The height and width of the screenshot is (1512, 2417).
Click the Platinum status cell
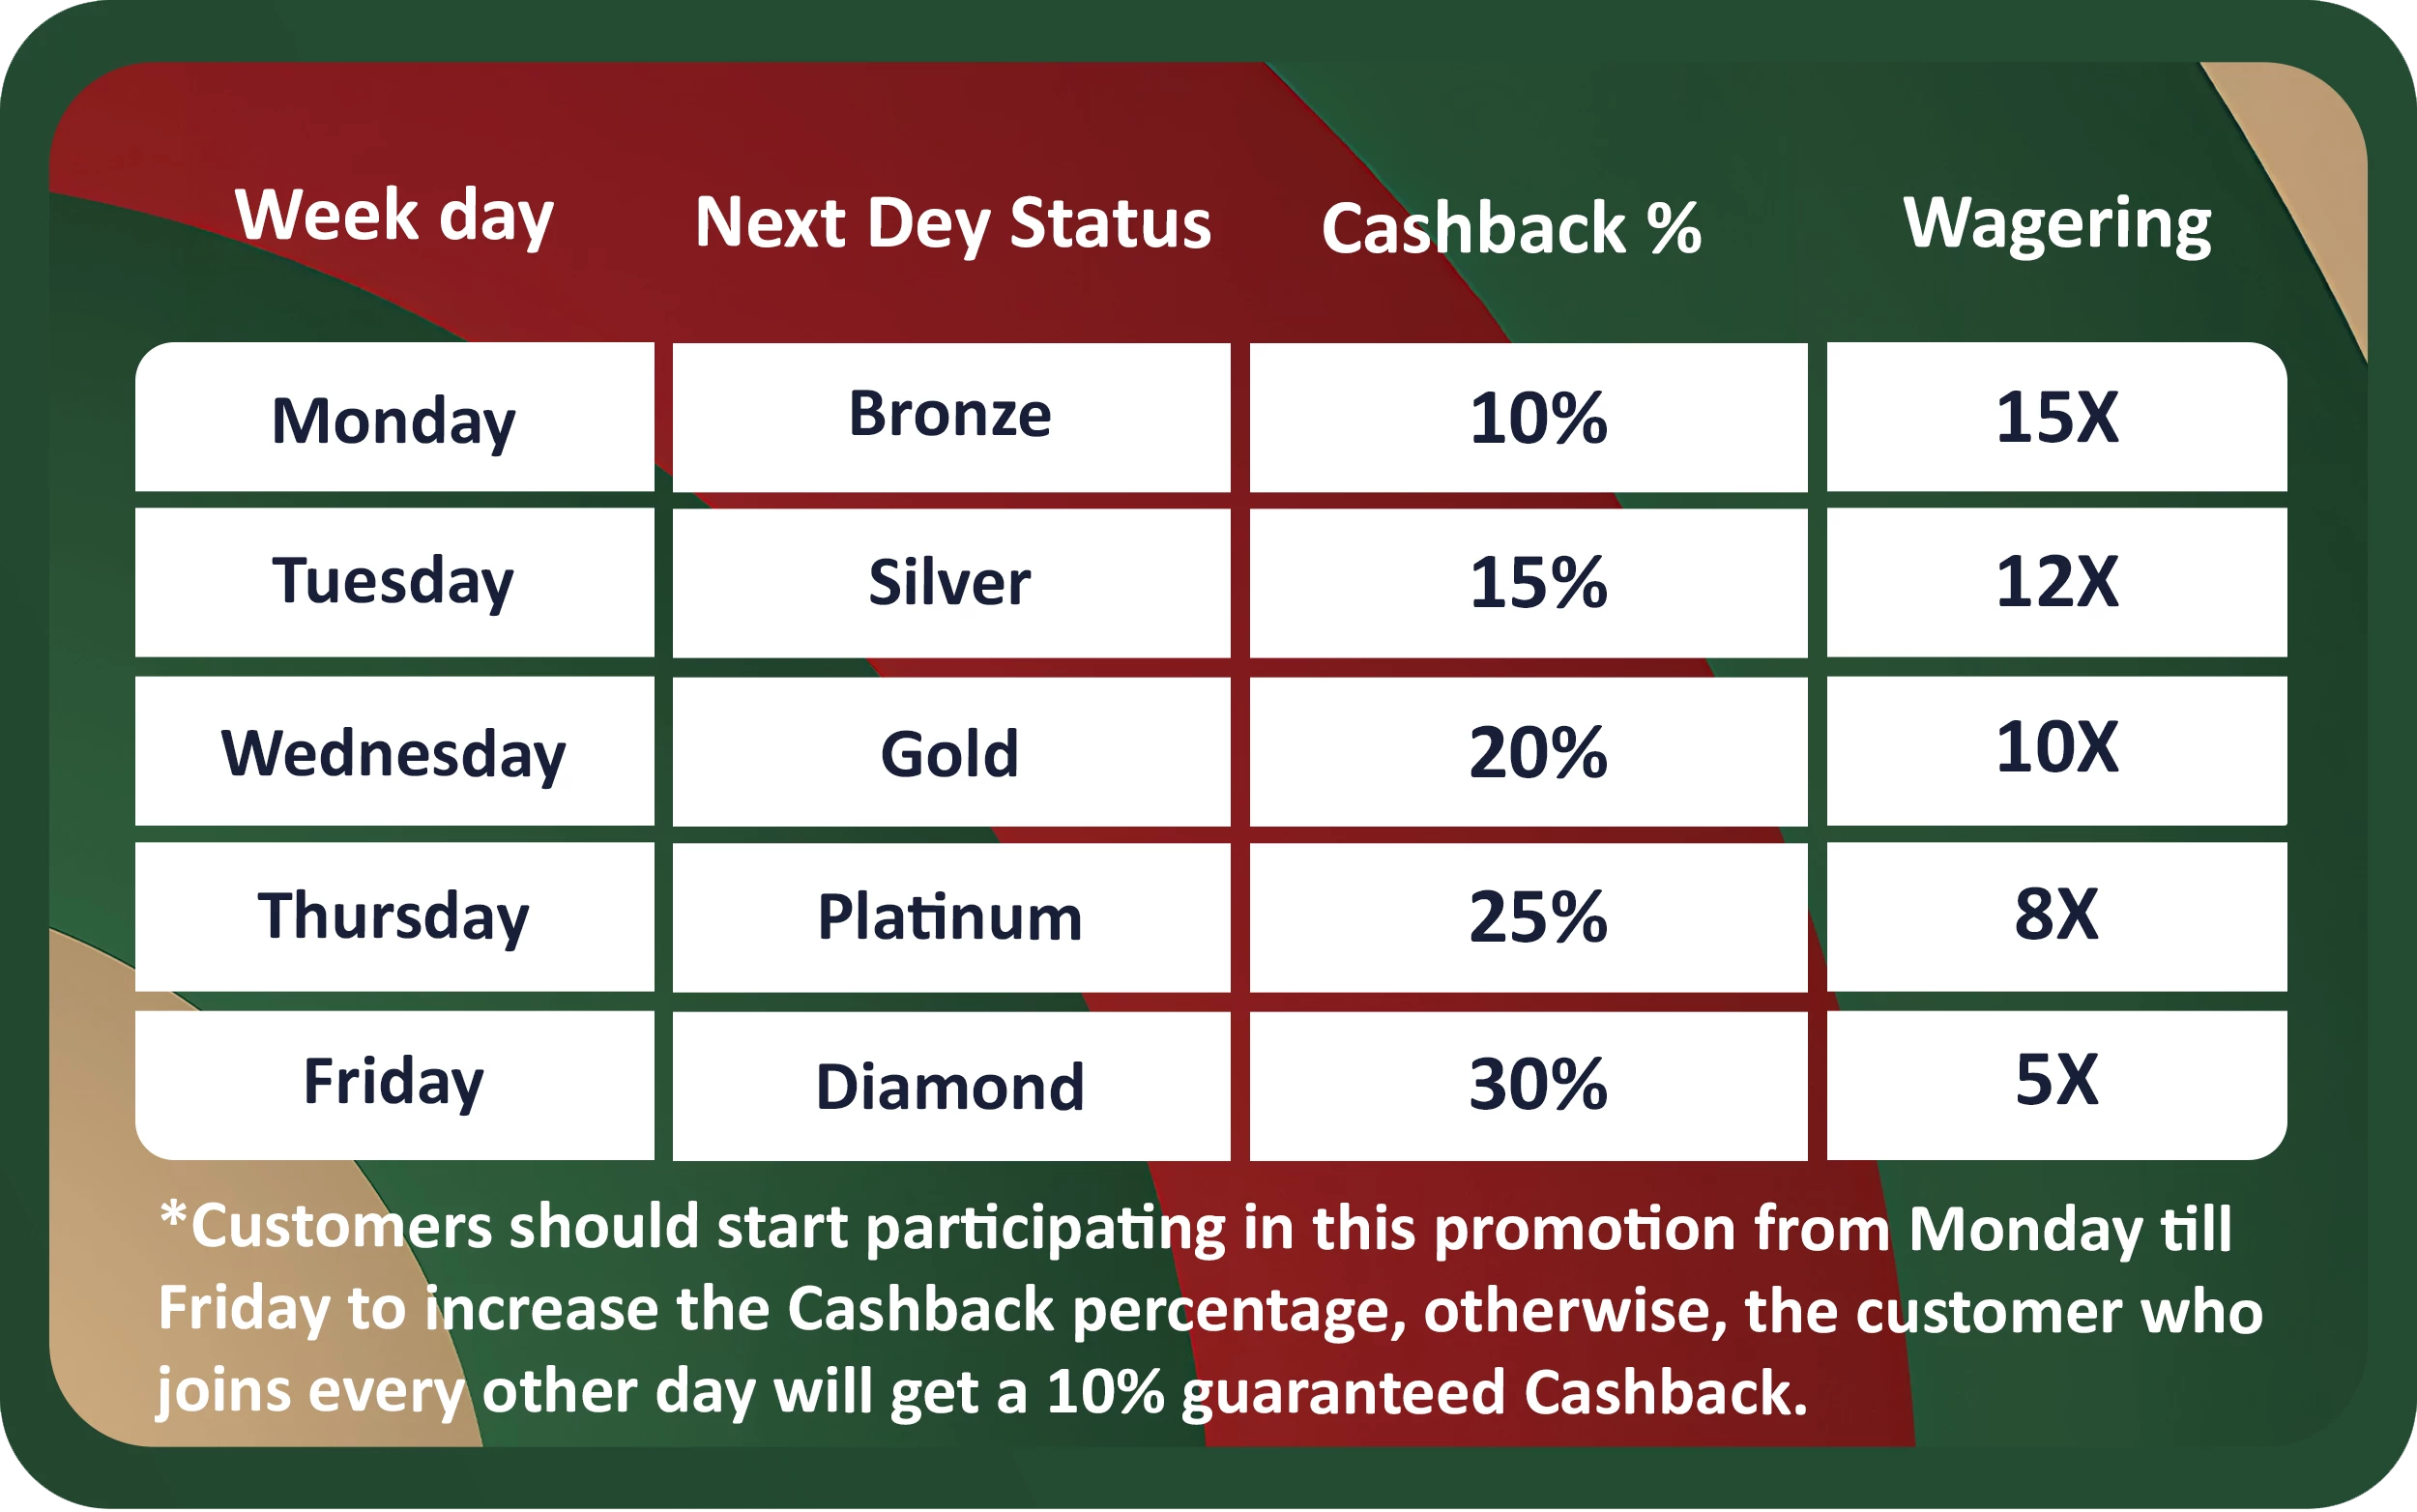click(950, 917)
